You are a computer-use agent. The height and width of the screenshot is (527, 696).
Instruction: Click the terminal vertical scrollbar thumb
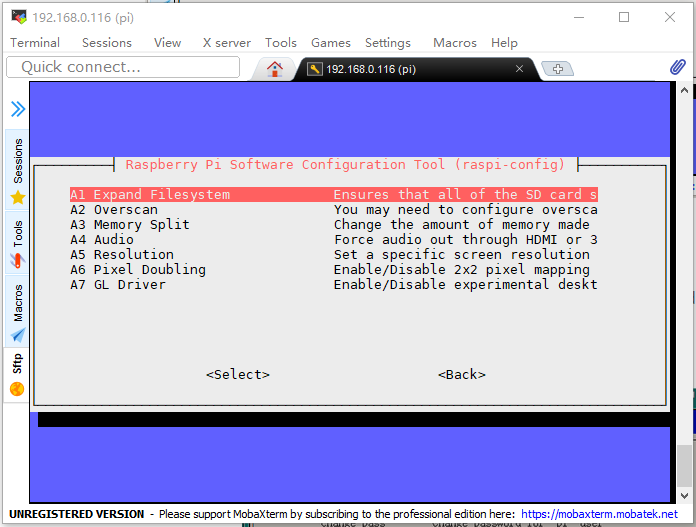(x=684, y=465)
